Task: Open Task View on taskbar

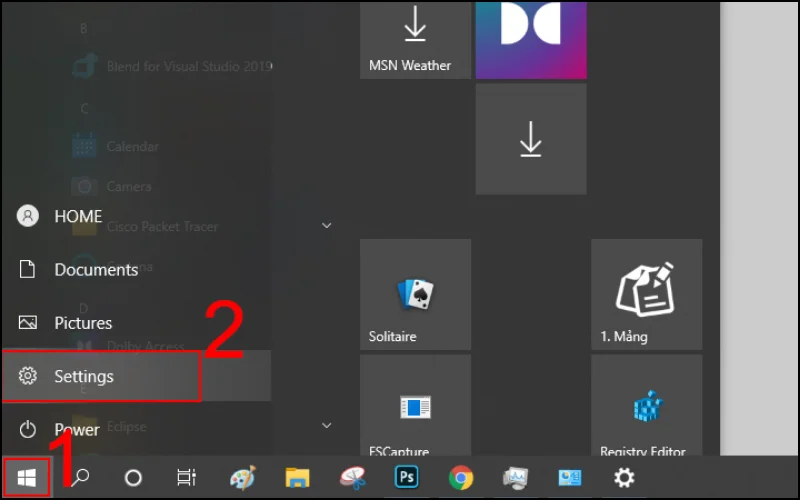Action: point(186,478)
